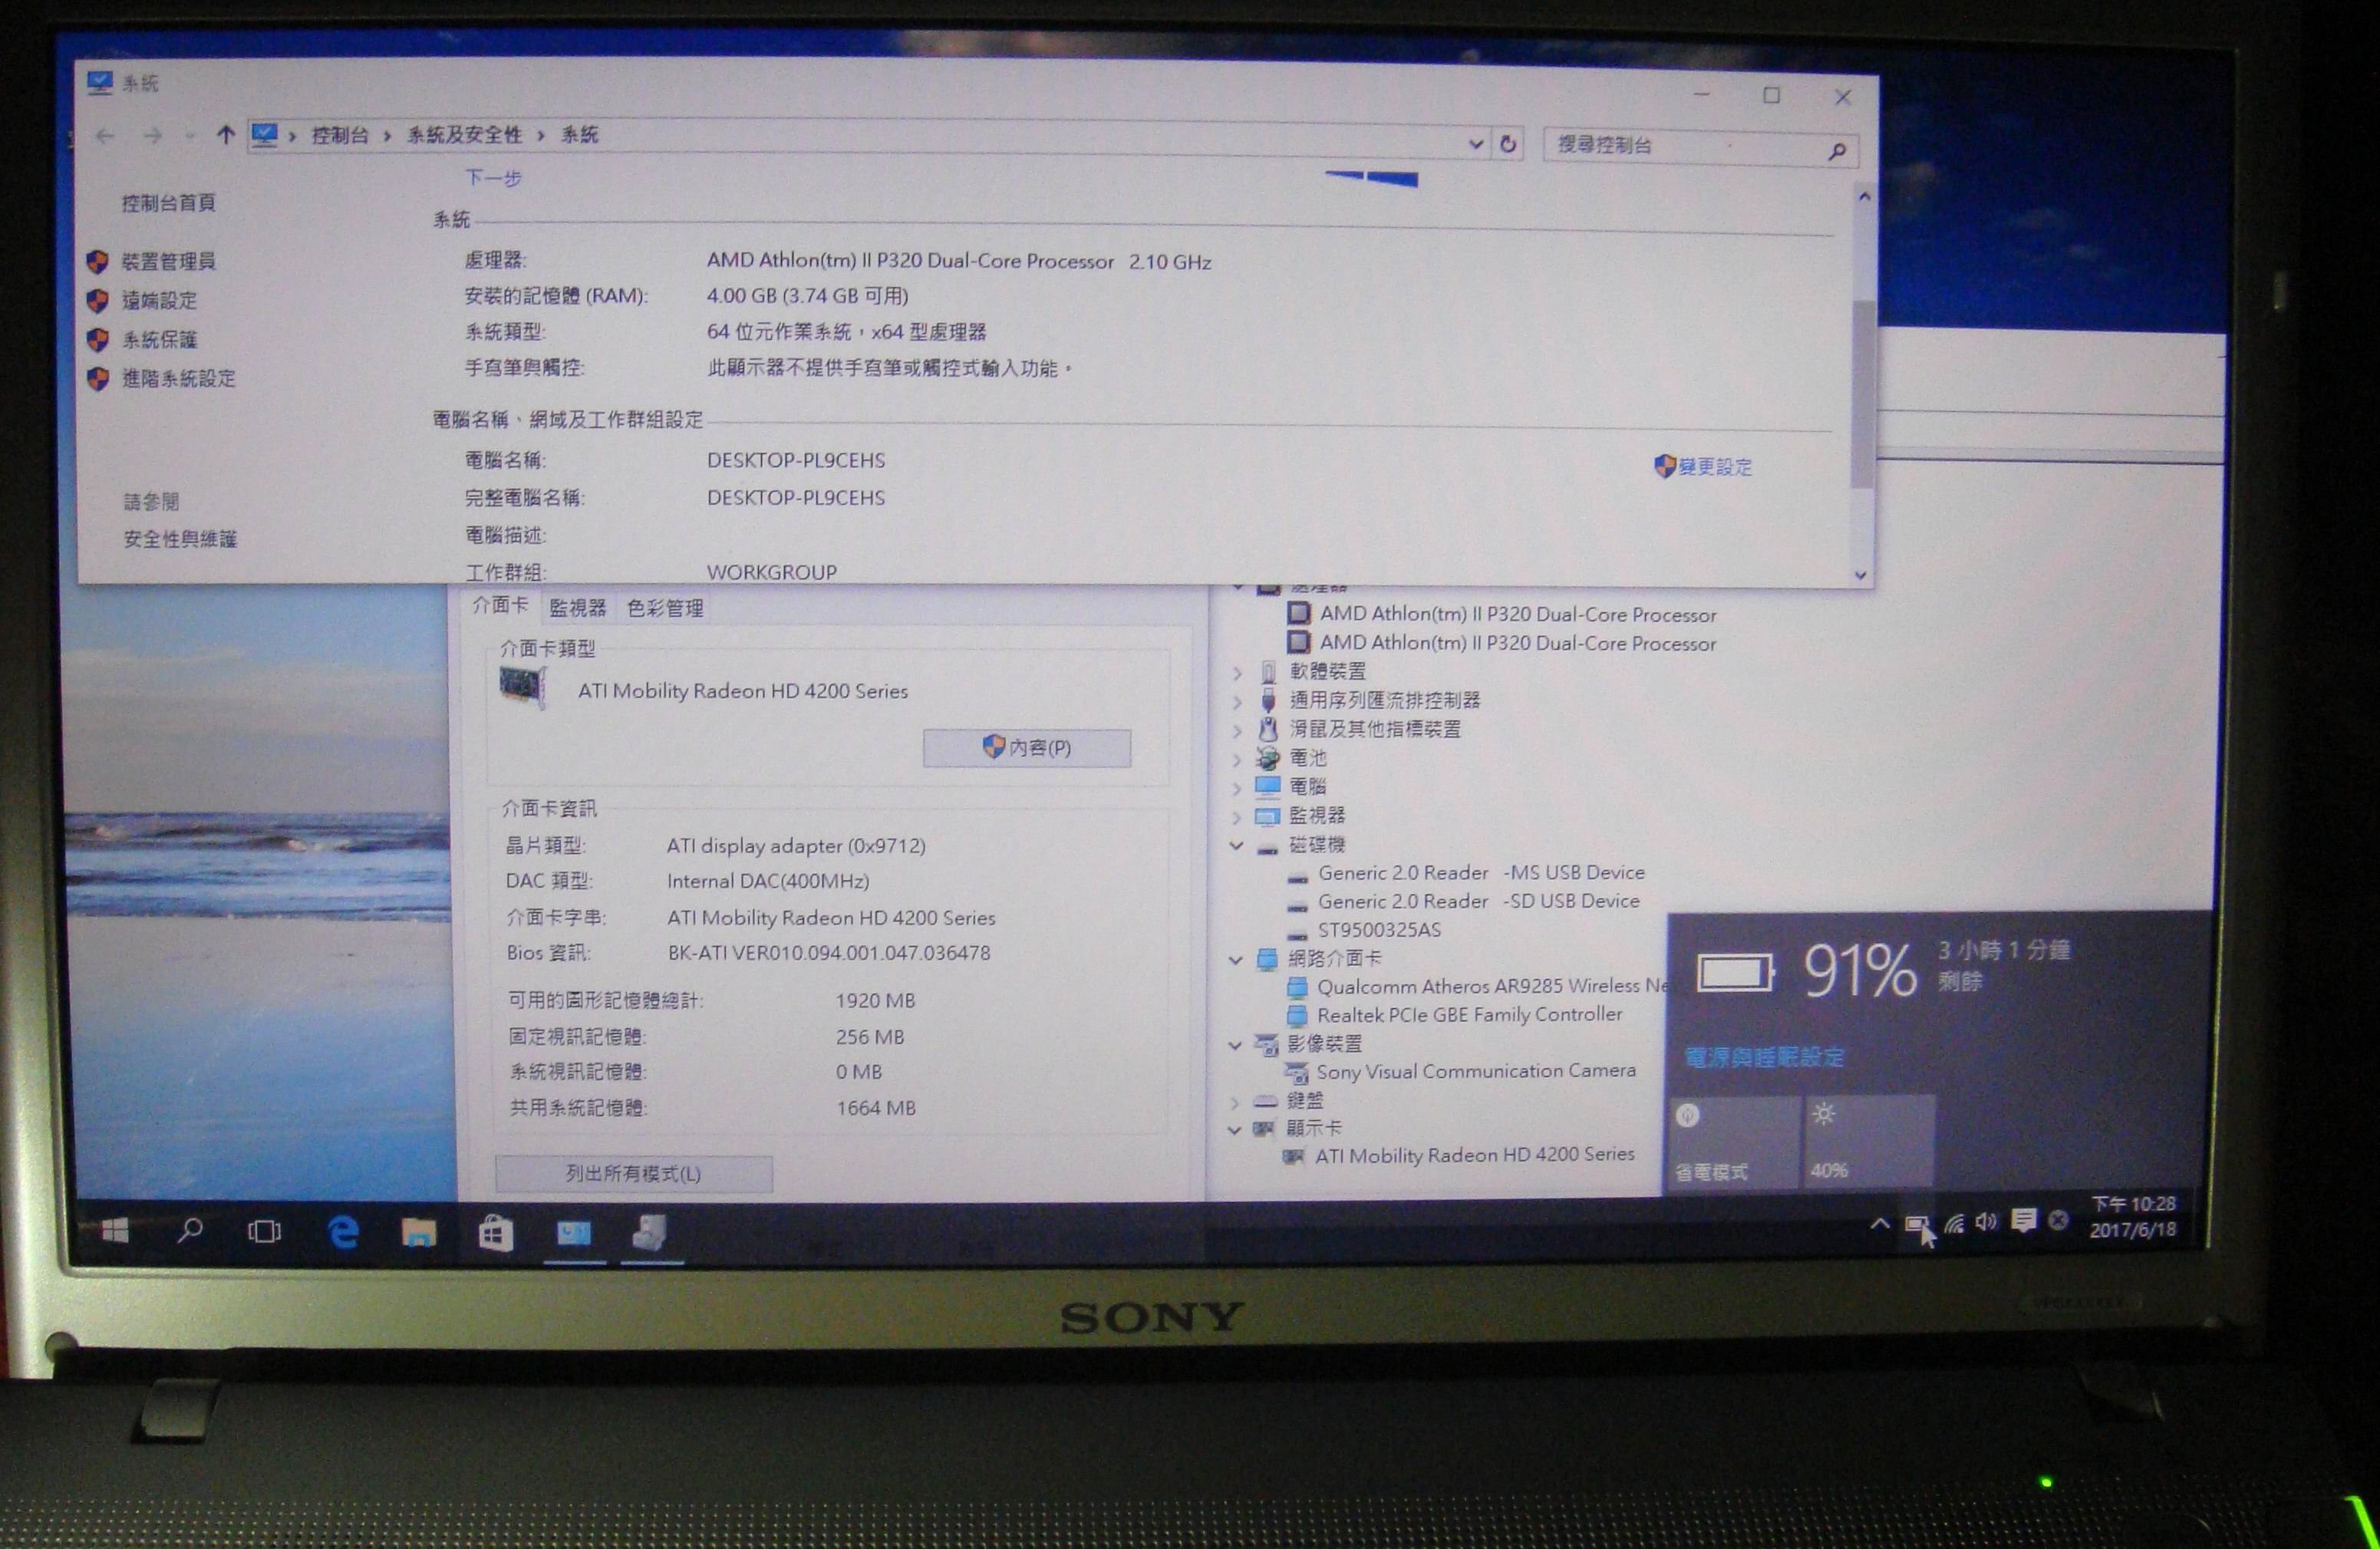
Task: Click the adapter card icon
Action: [523, 687]
